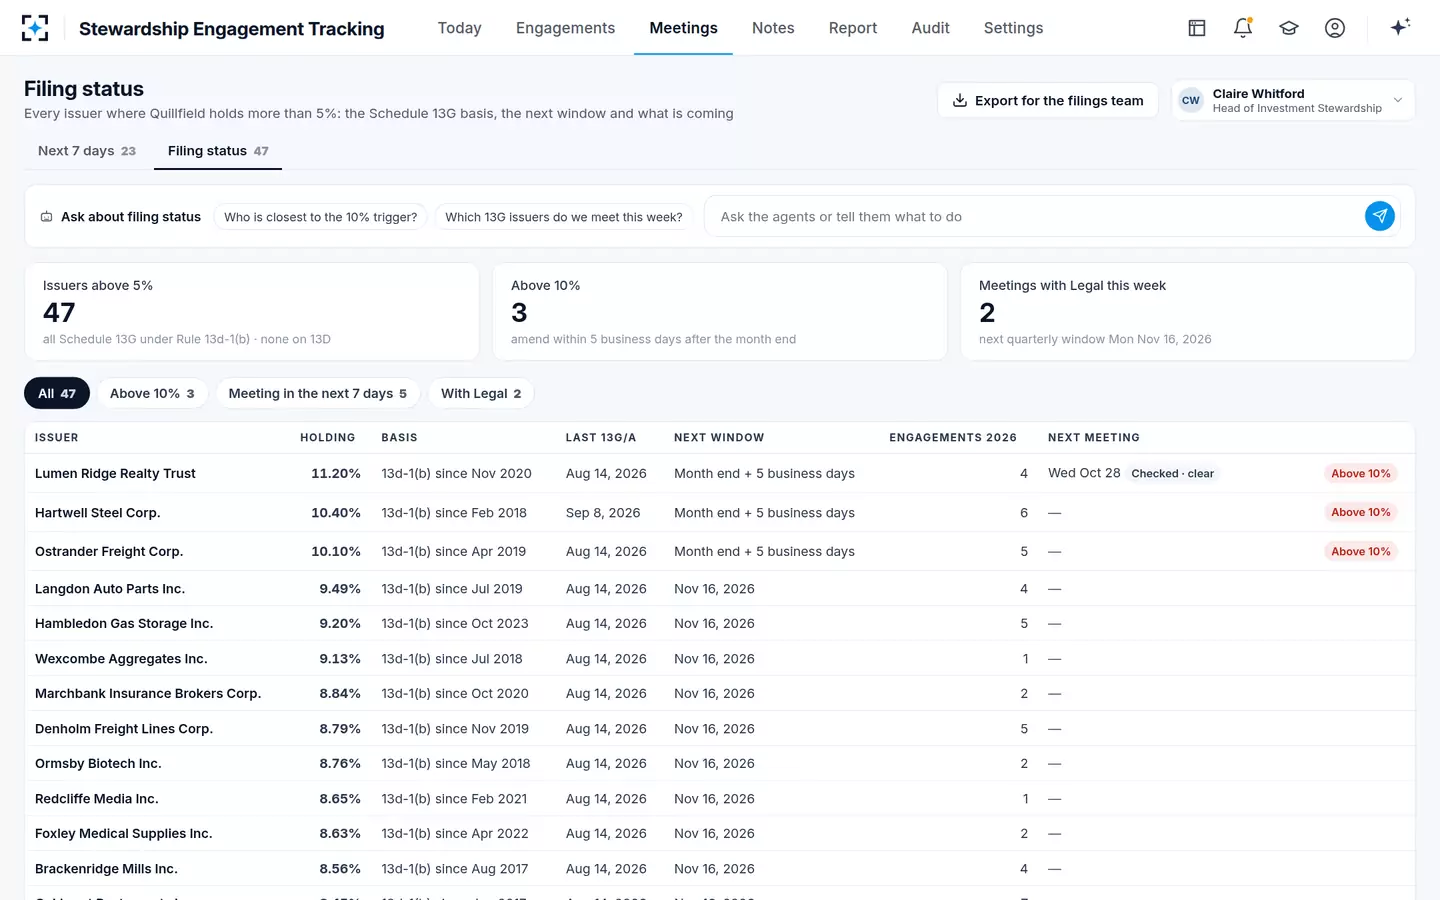Open Ostrander Freight Corp. issuer
The height and width of the screenshot is (900, 1440).
pos(109,551)
